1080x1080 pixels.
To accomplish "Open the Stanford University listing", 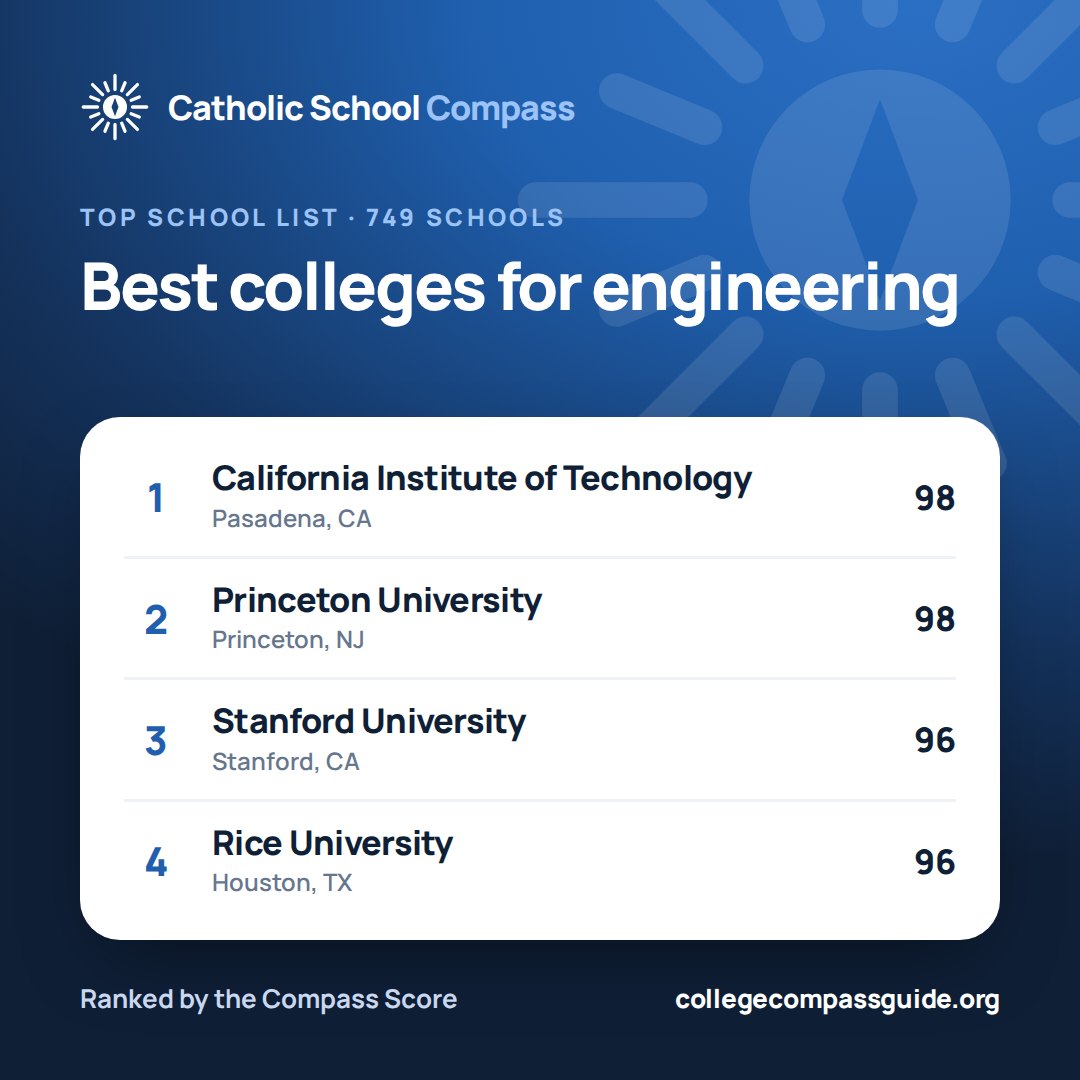I will tap(540, 740).
